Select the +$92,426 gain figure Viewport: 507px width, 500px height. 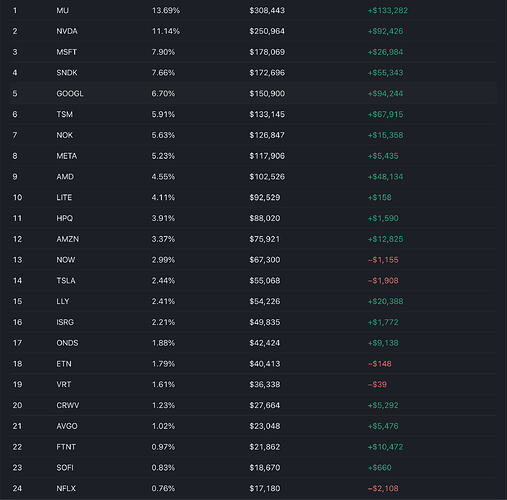(x=385, y=31)
